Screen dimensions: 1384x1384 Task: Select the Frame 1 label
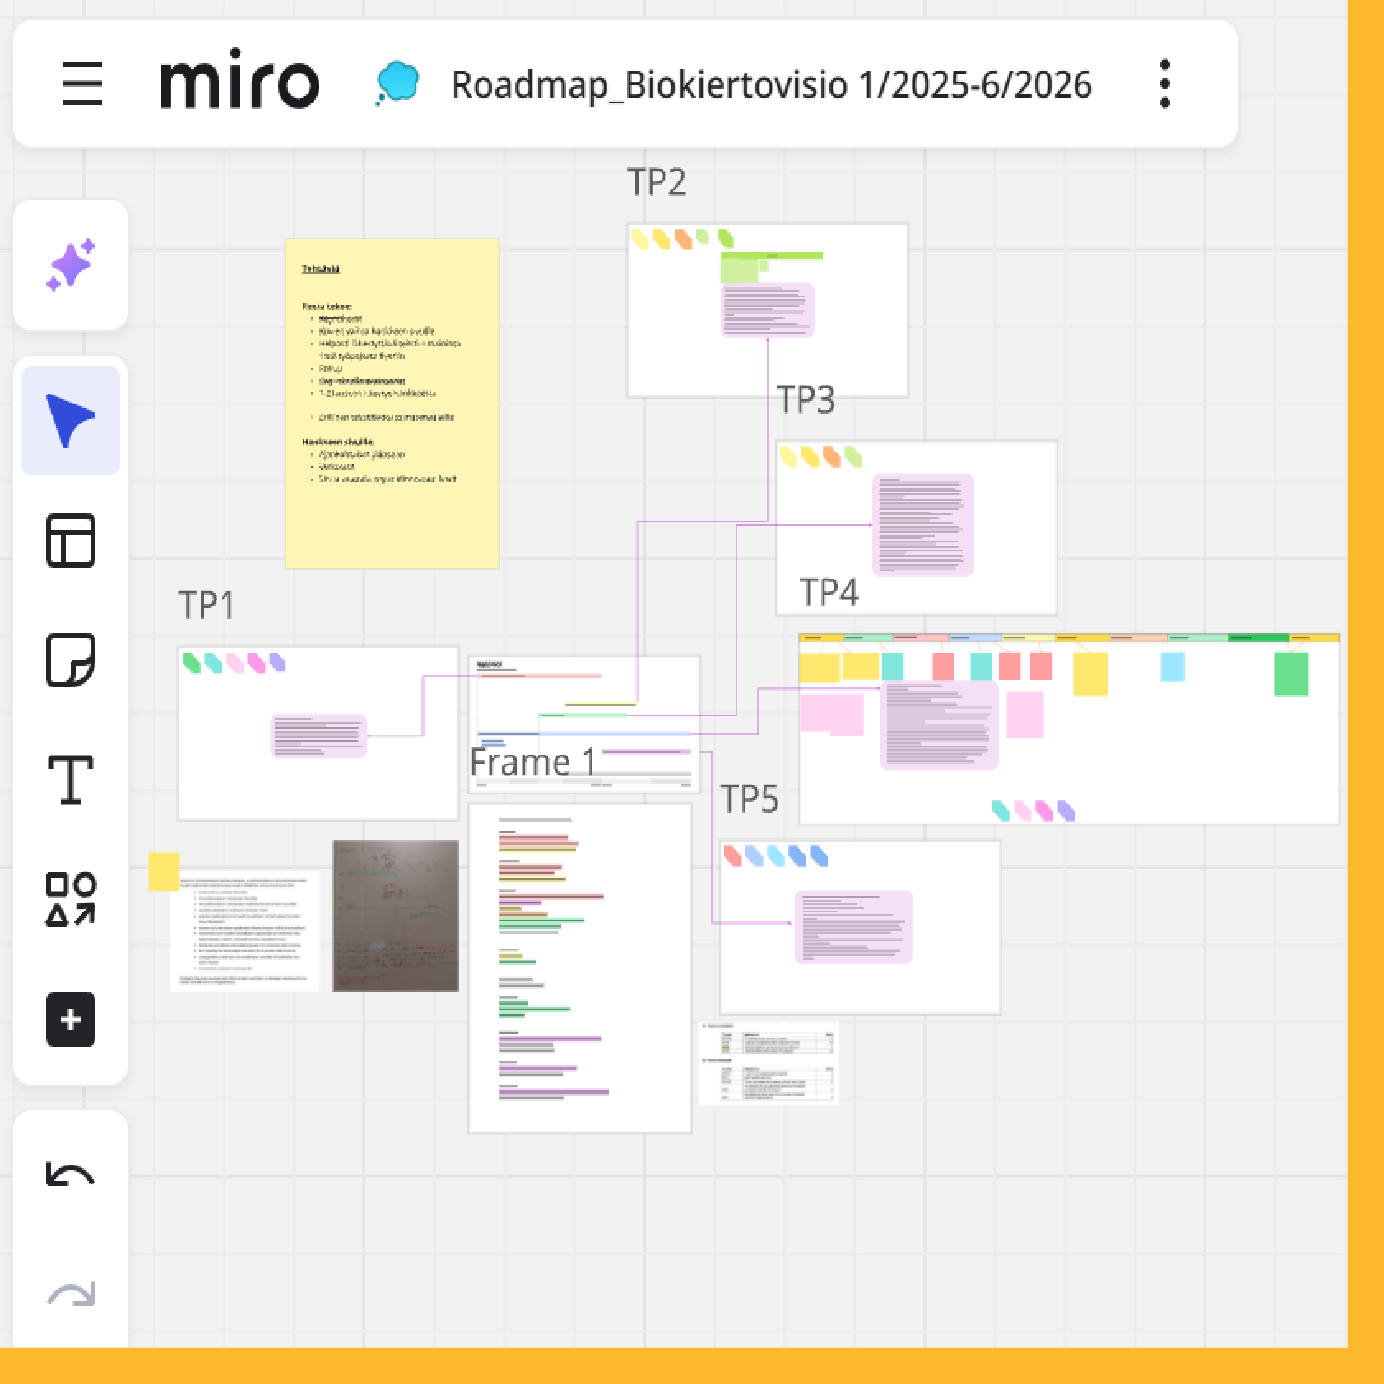(x=533, y=763)
